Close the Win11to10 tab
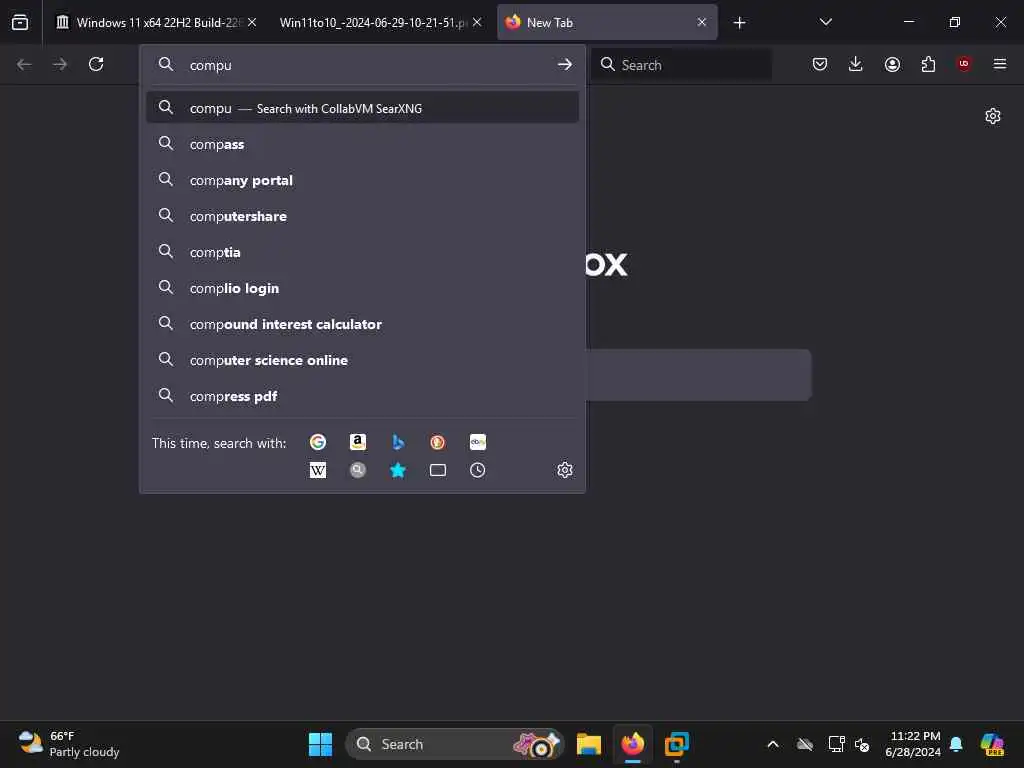 point(477,22)
